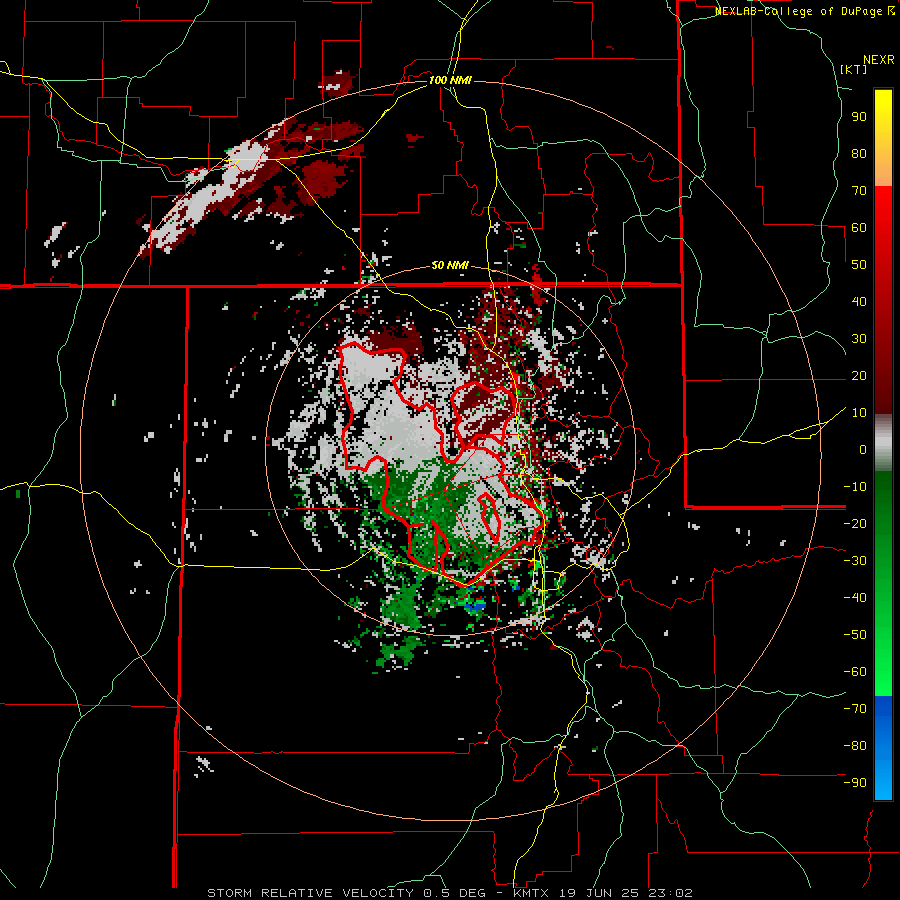This screenshot has width=900, height=900.
Task: Click the 100 NMI range ring label
Action: tap(450, 80)
